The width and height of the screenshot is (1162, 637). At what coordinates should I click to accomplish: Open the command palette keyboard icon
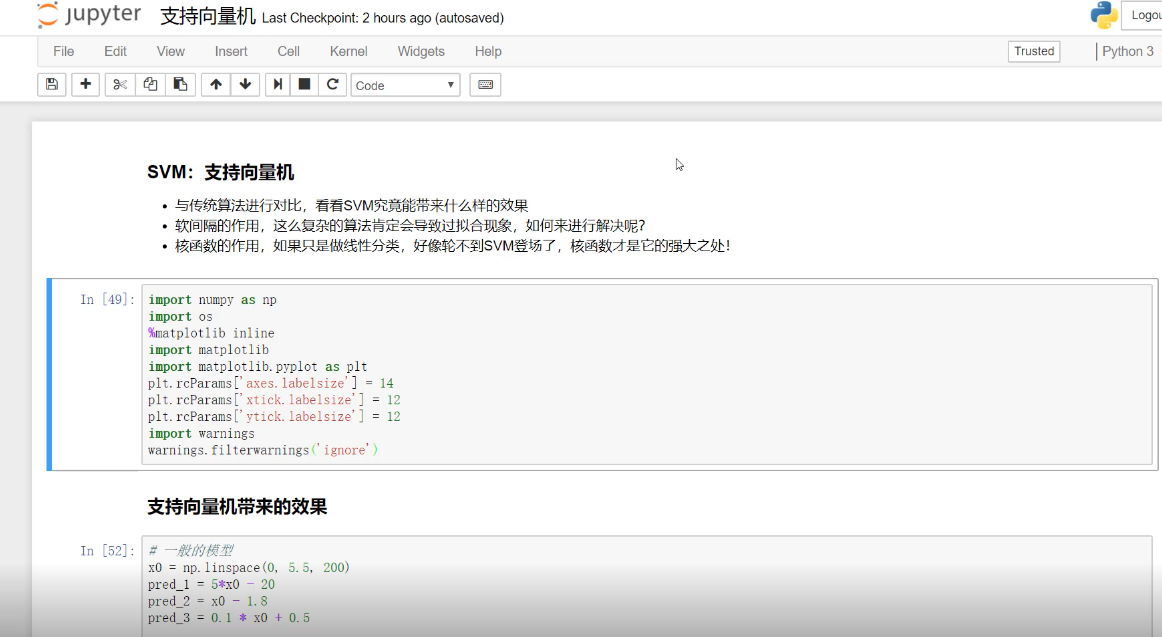click(485, 85)
